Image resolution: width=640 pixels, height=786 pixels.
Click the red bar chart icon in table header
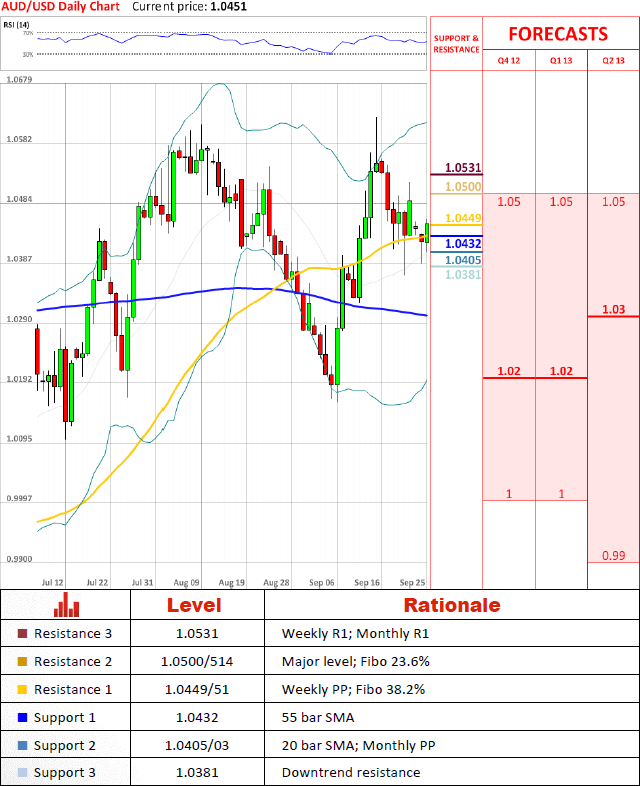[x=66, y=605]
